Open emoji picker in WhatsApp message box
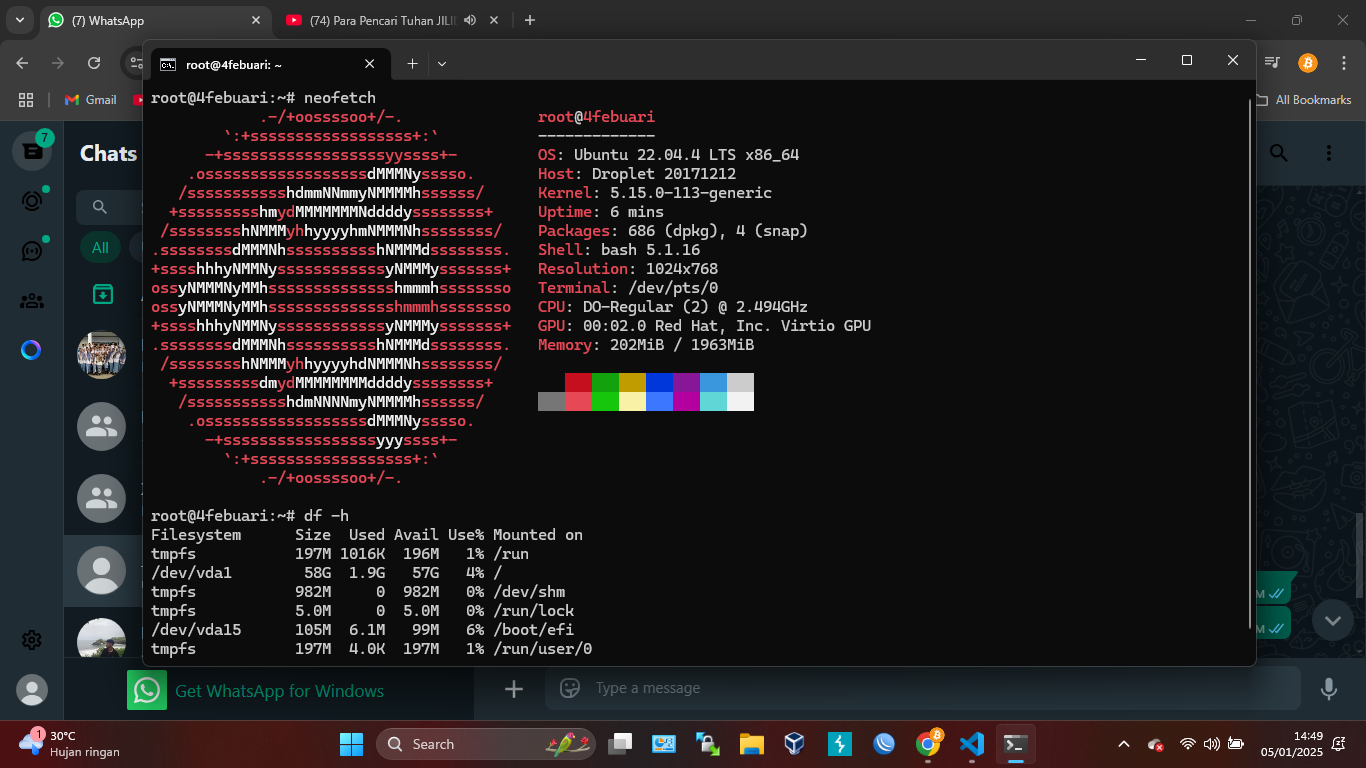 [x=570, y=688]
